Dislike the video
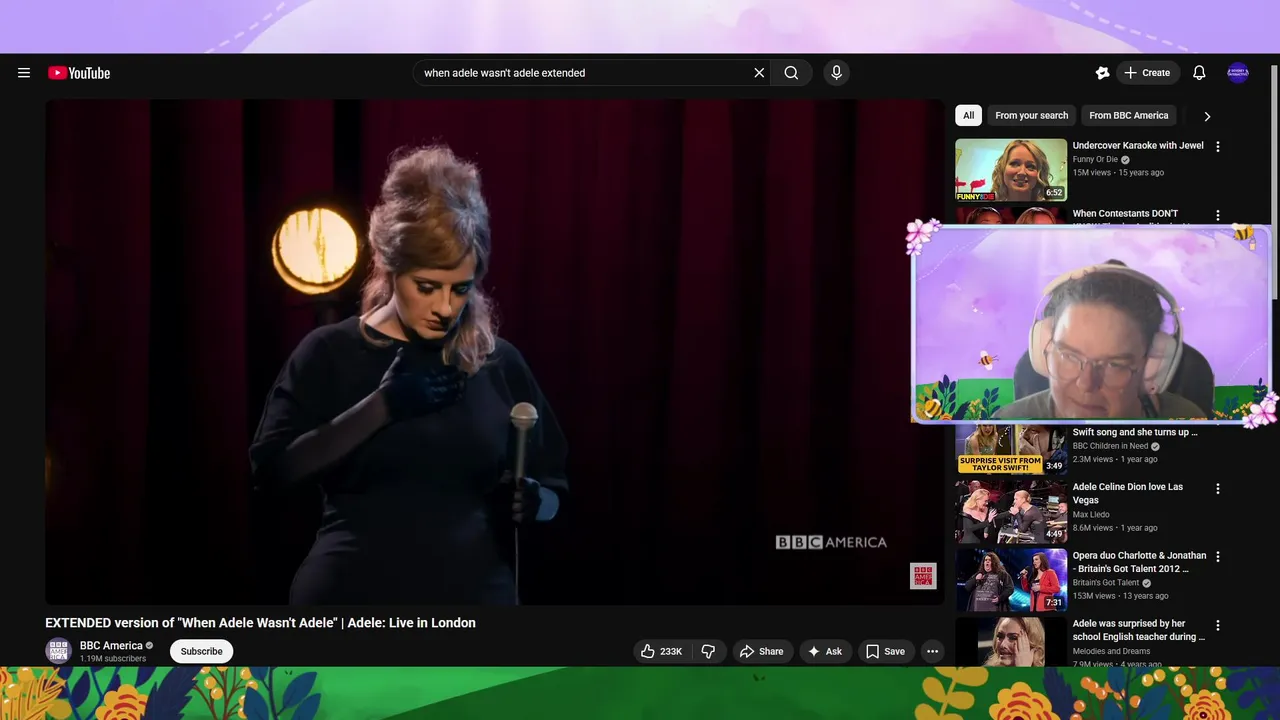This screenshot has width=1280, height=720. (708, 651)
